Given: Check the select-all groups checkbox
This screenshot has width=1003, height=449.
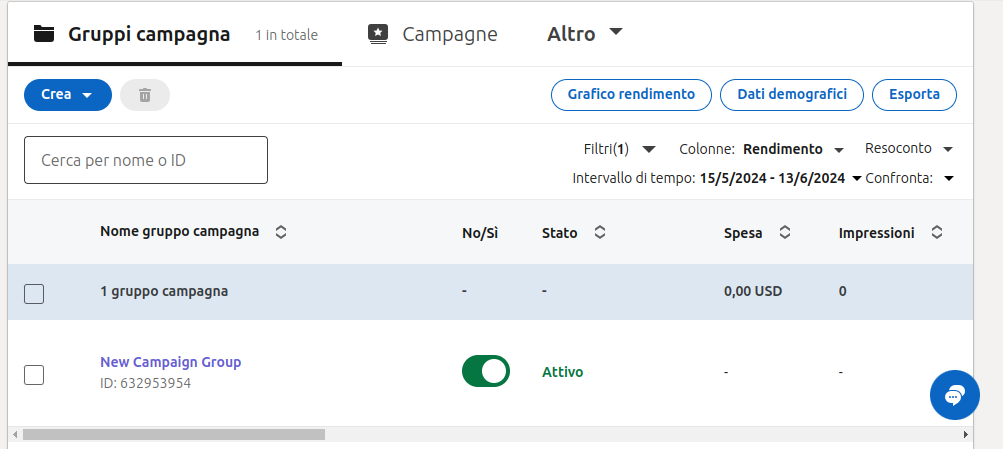Looking at the screenshot, I should pyautogui.click(x=34, y=293).
